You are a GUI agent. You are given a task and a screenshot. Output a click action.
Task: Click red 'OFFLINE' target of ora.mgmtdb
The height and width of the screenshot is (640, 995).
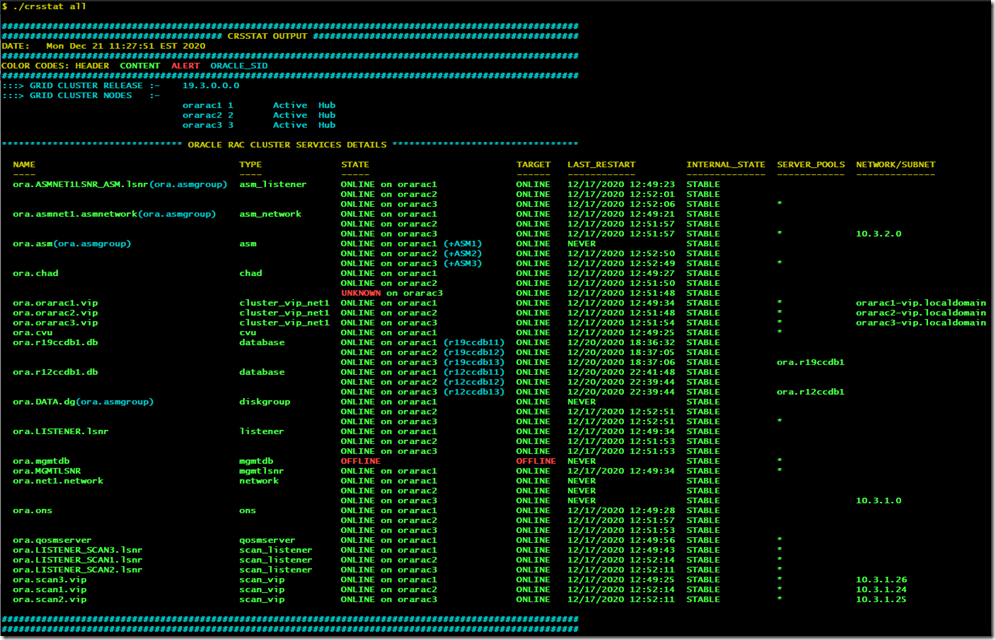point(536,461)
